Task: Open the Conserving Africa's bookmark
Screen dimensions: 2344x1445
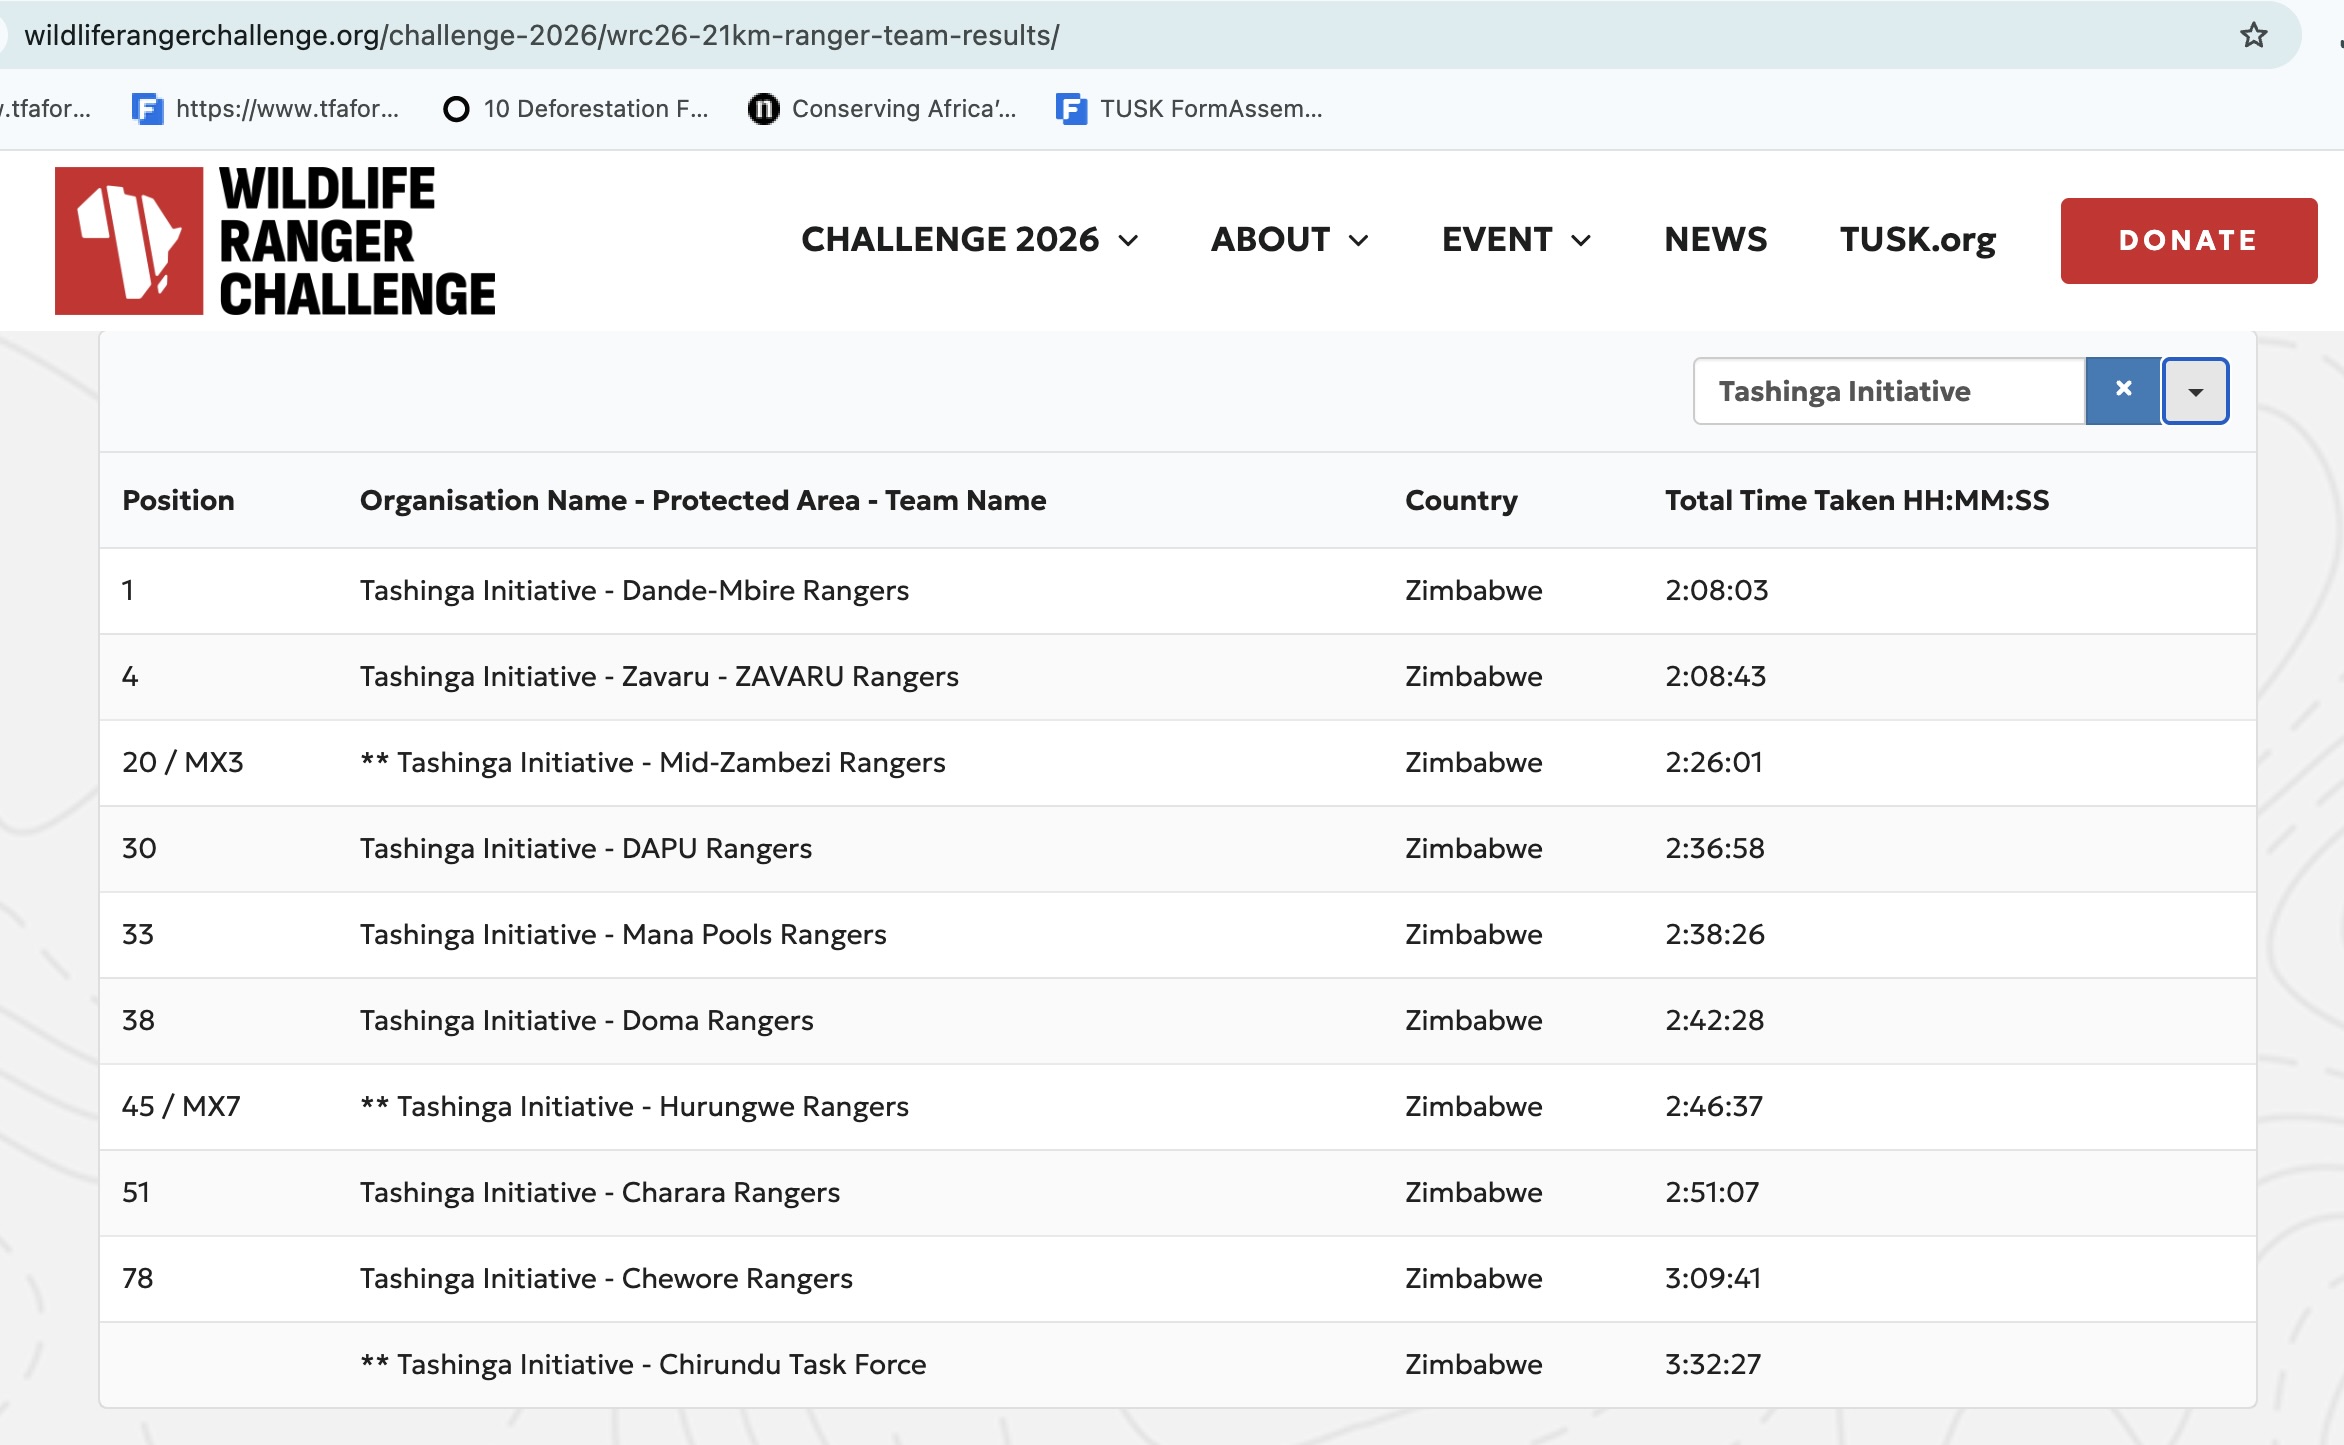Action: [882, 109]
